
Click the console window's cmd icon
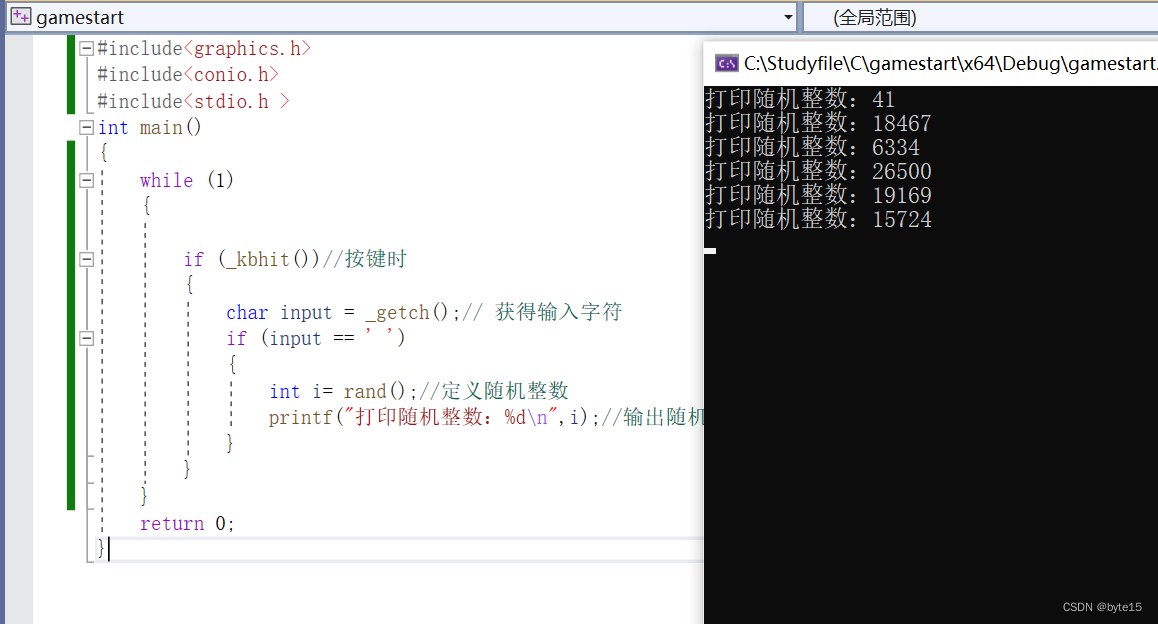tap(727, 64)
